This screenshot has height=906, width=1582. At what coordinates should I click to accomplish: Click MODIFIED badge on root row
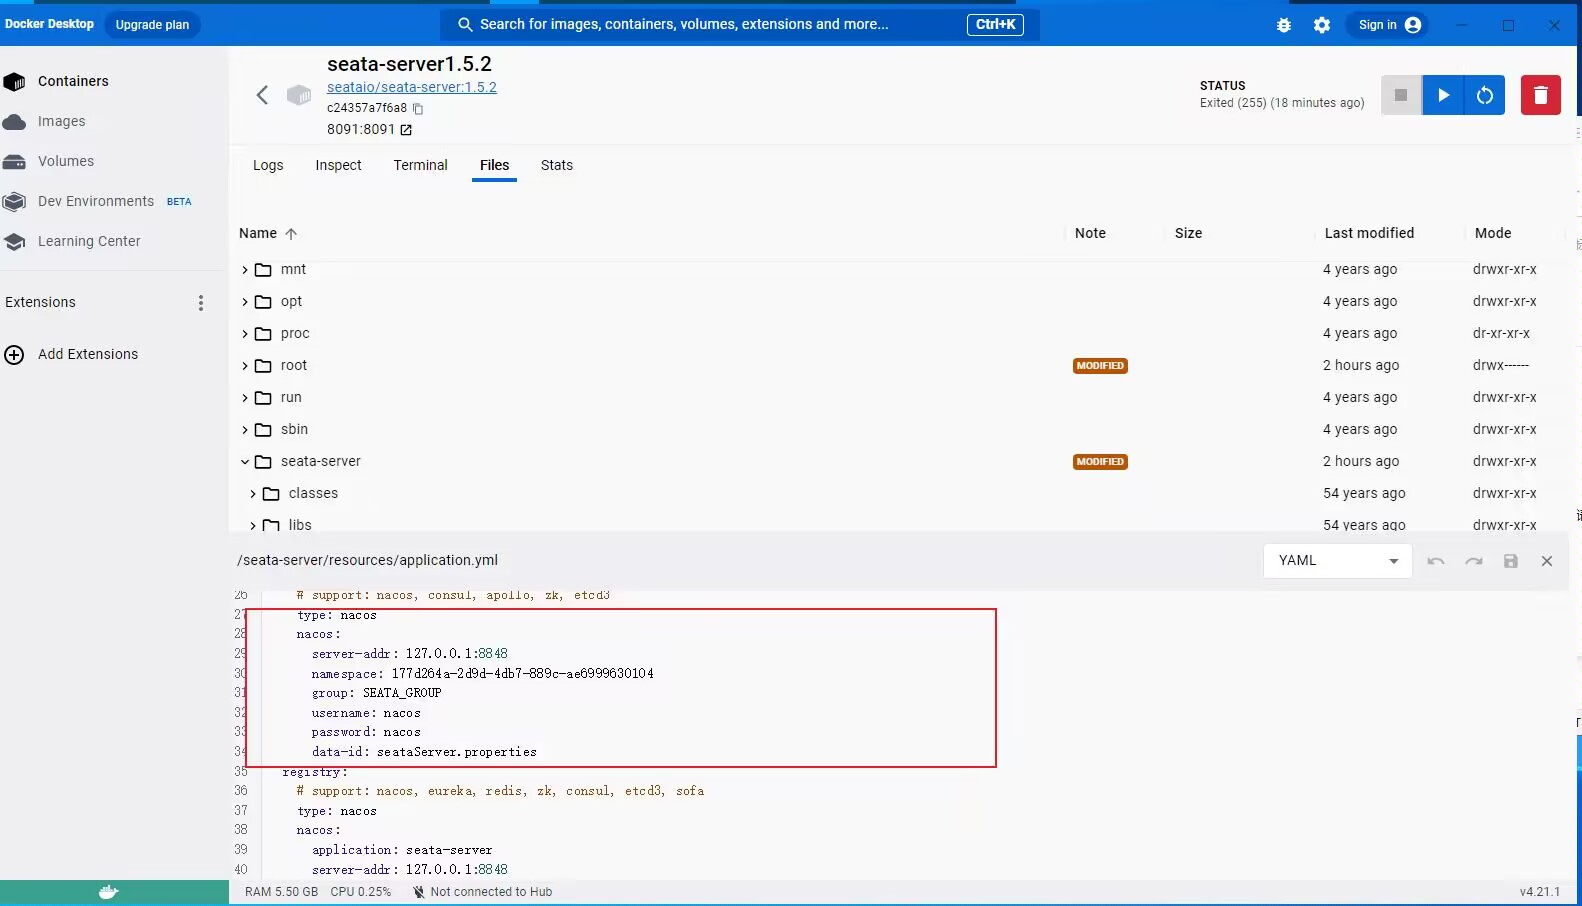click(x=1100, y=366)
